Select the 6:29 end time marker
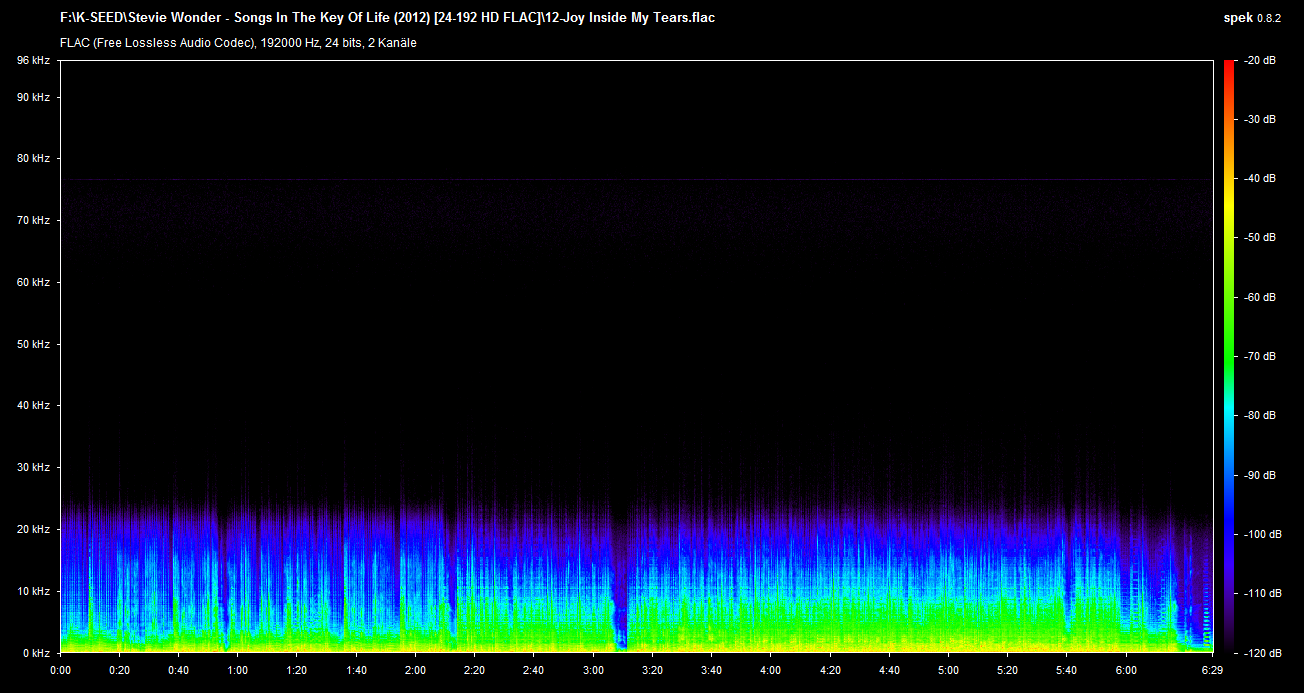This screenshot has width=1304, height=693. (x=1212, y=670)
